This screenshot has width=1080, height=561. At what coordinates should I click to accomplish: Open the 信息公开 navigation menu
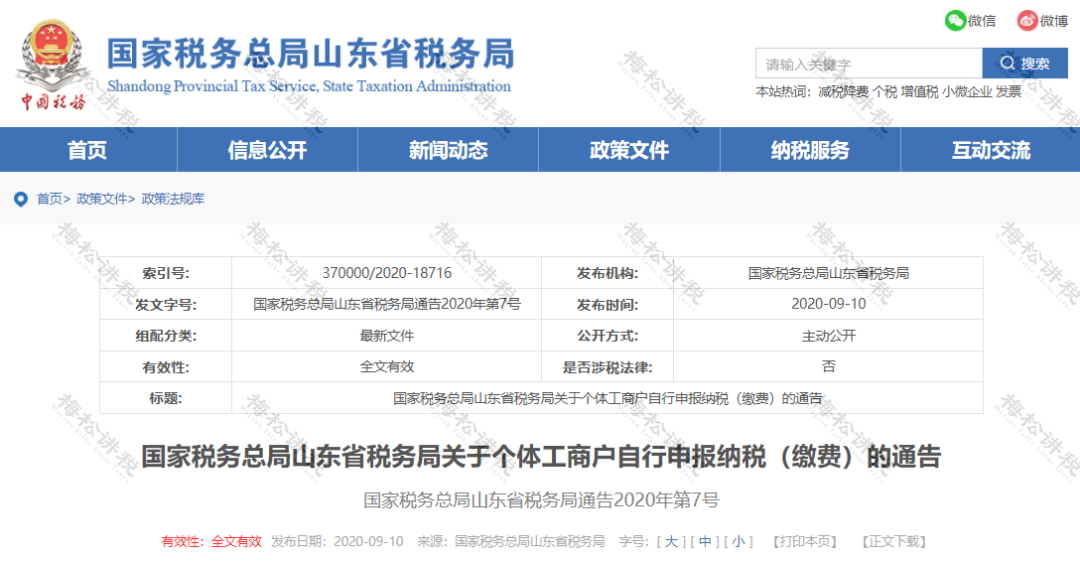[267, 150]
